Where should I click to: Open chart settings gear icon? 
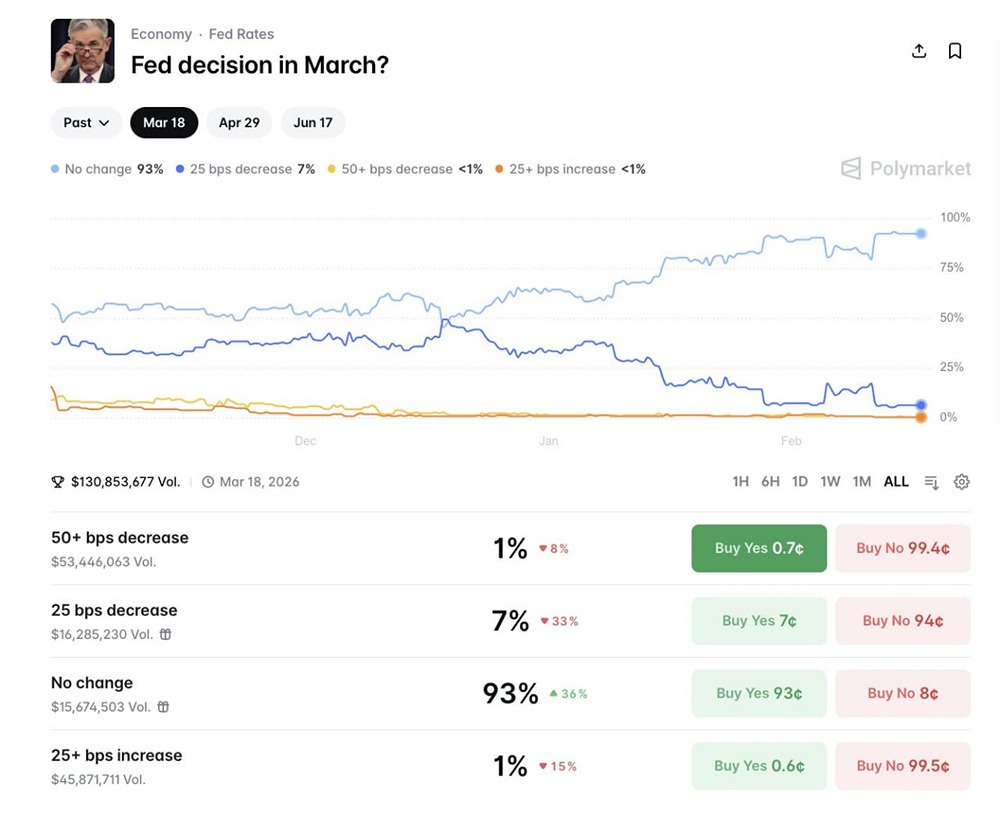[x=962, y=482]
